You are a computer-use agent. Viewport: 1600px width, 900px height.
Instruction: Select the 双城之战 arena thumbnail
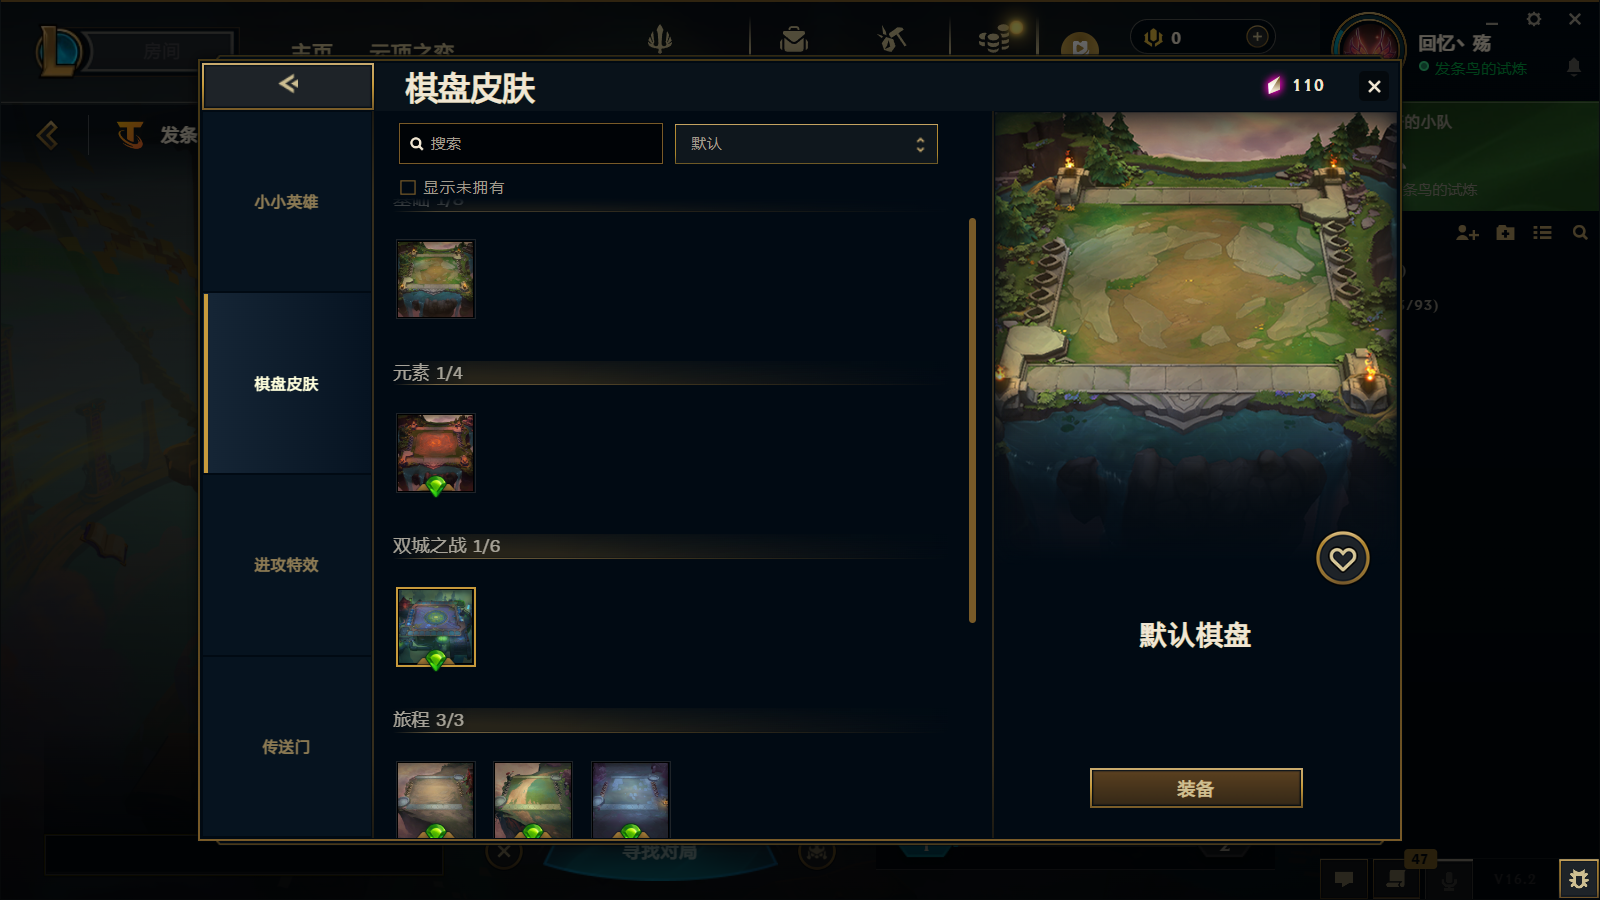[x=436, y=627]
